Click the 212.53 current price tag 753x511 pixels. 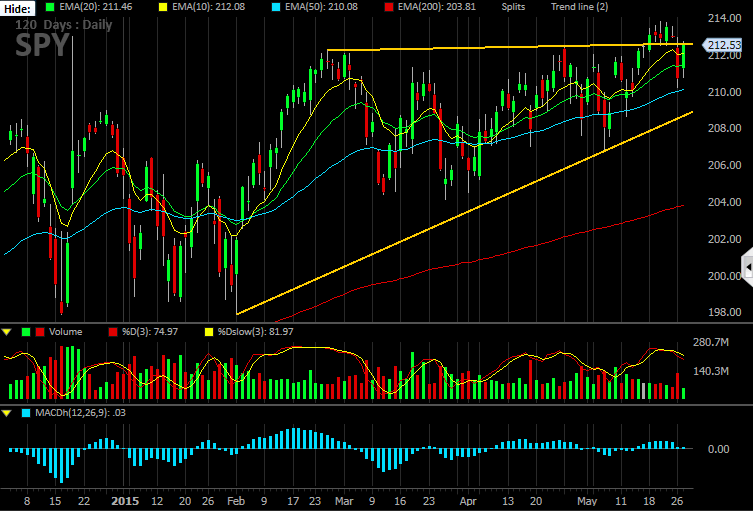(723, 45)
